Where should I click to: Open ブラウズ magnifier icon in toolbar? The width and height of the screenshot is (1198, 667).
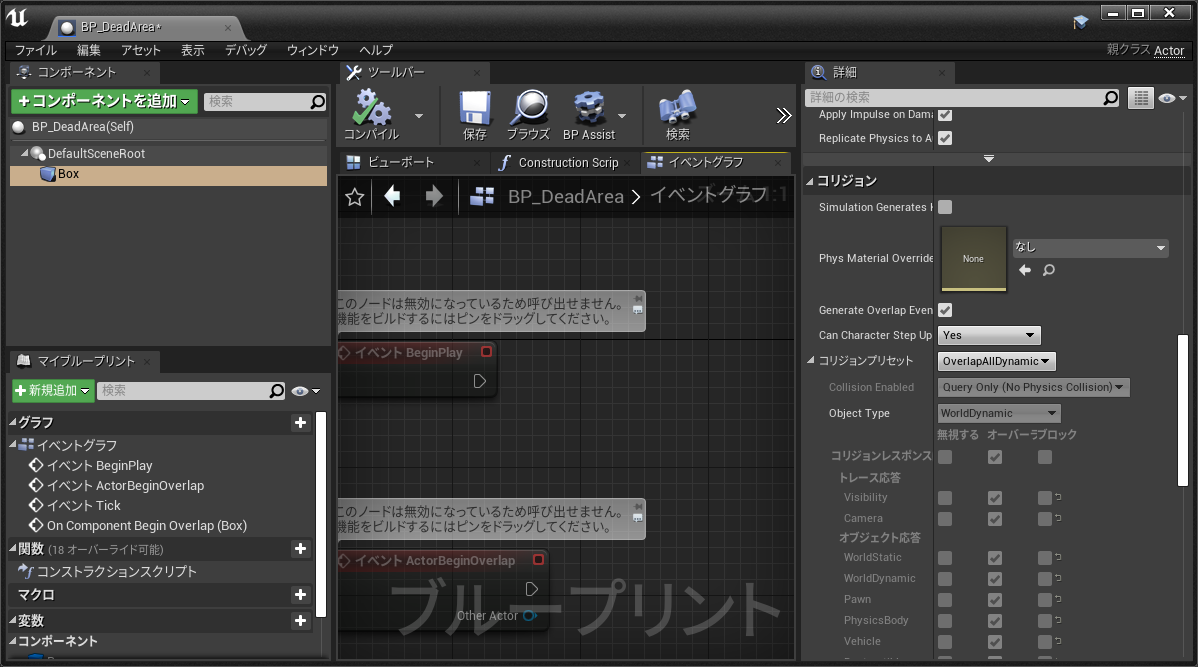point(529,108)
